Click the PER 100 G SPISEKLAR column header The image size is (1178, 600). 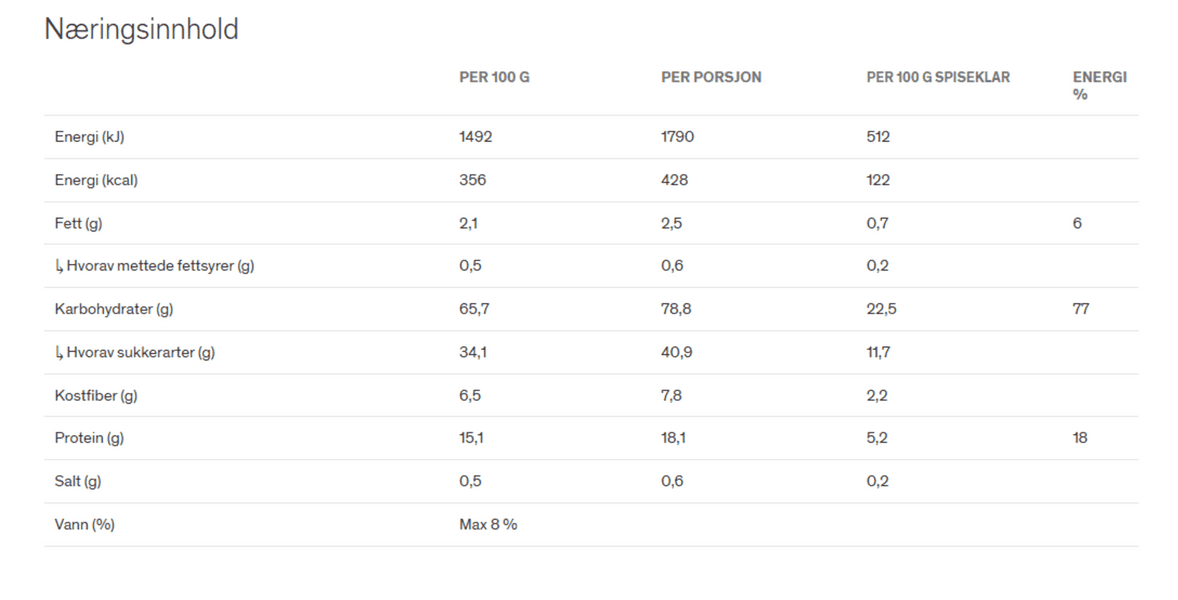tap(938, 77)
